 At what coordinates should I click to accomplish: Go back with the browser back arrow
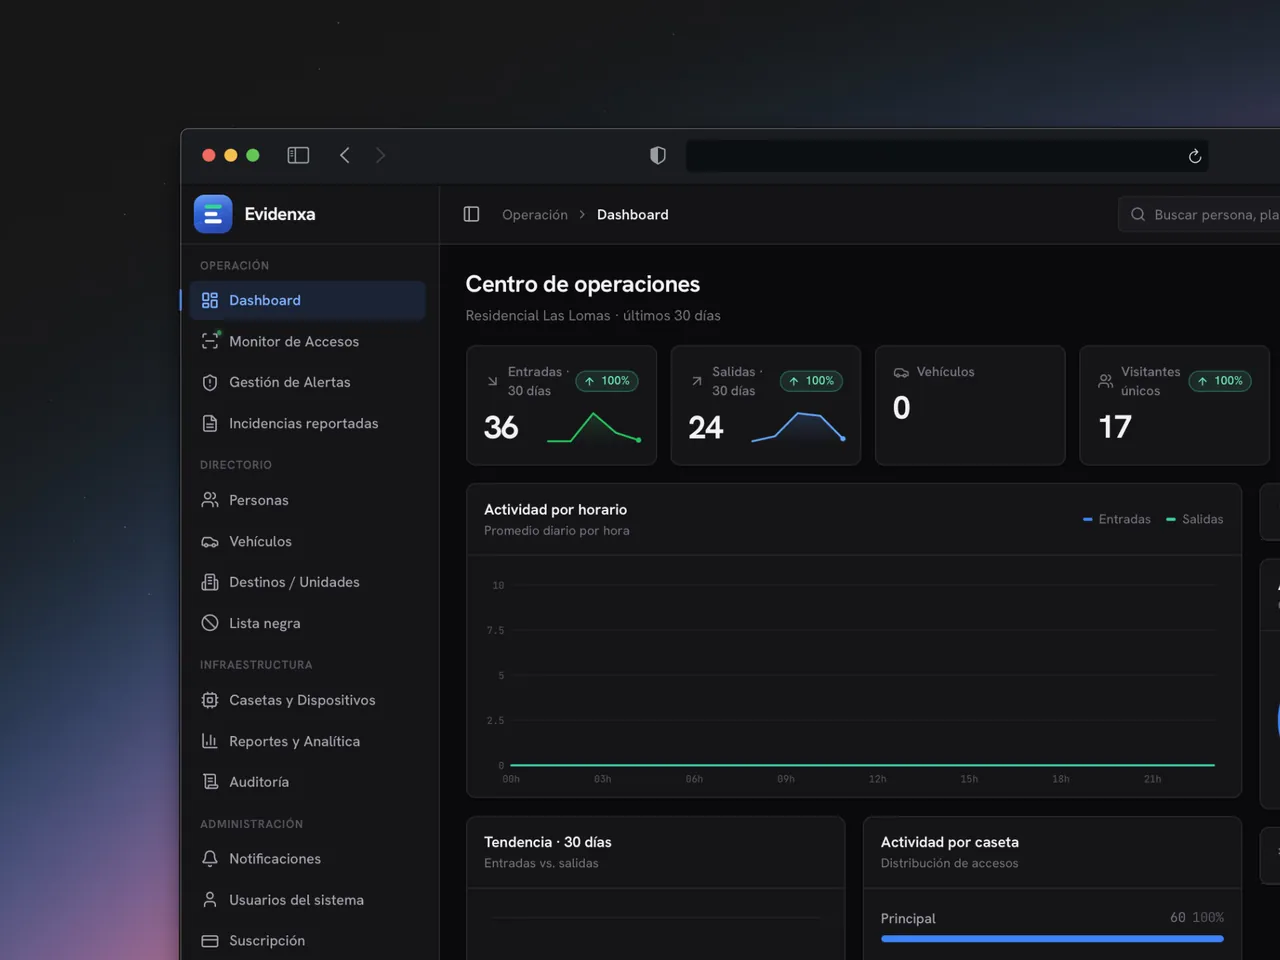point(345,155)
